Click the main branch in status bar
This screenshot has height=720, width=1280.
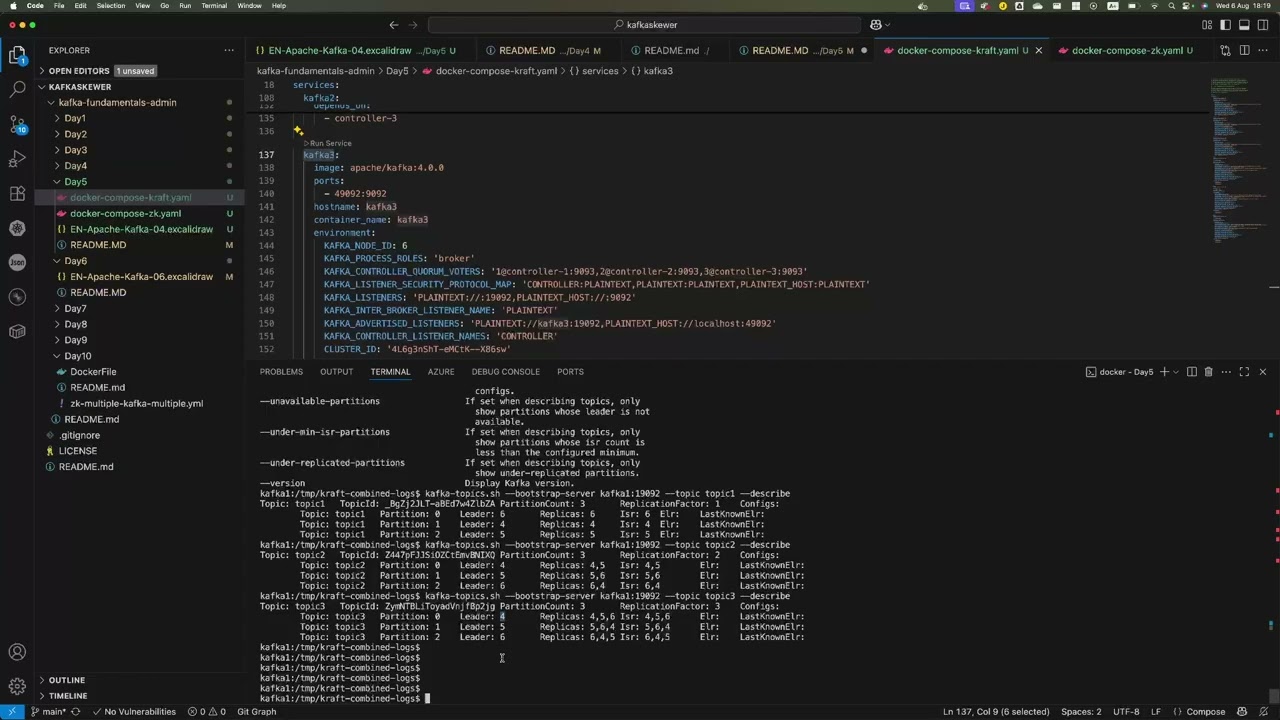click(49, 712)
